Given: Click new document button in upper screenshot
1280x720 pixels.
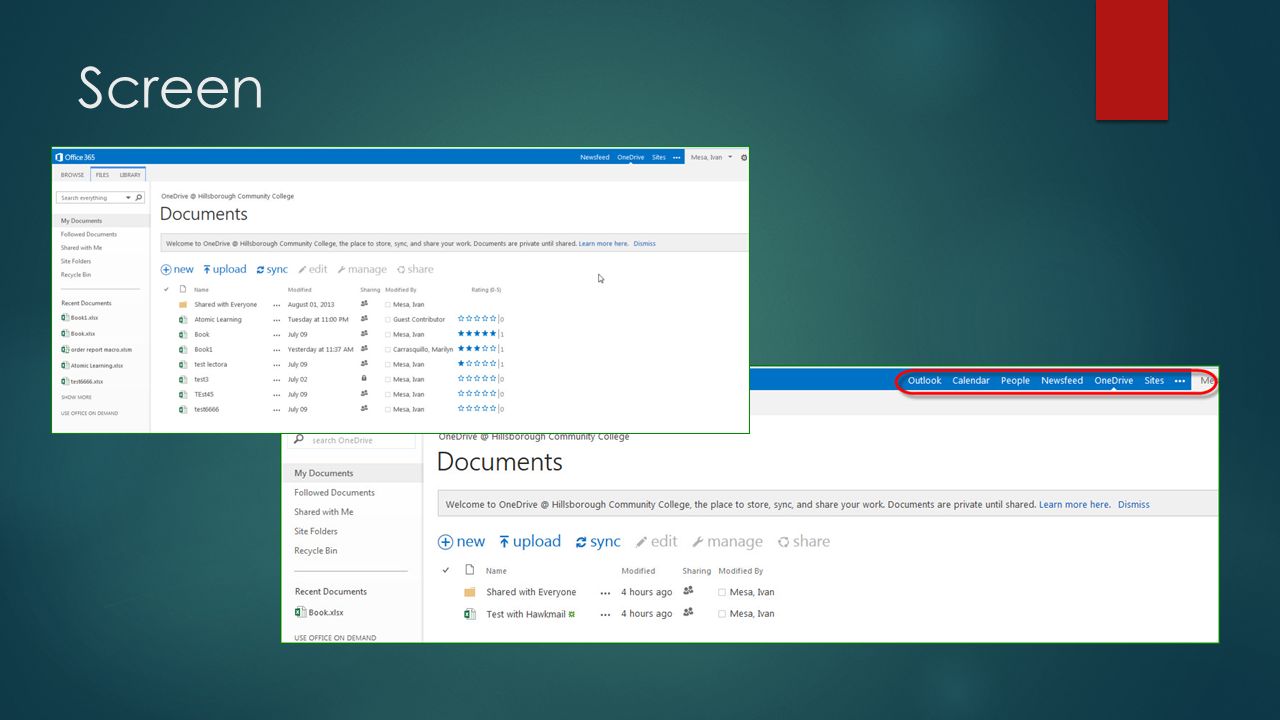Looking at the screenshot, I should pyautogui.click(x=177, y=270).
